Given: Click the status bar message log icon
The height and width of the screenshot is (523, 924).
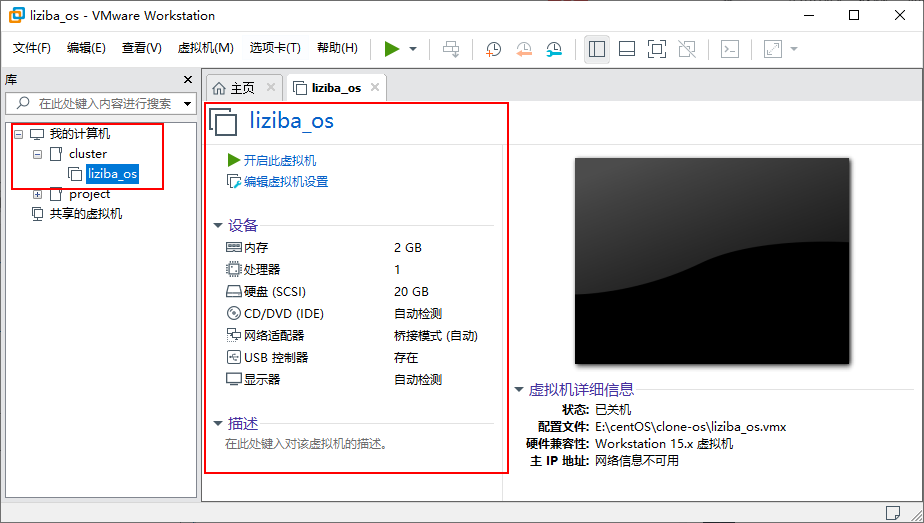Looking at the screenshot, I should 892,511.
